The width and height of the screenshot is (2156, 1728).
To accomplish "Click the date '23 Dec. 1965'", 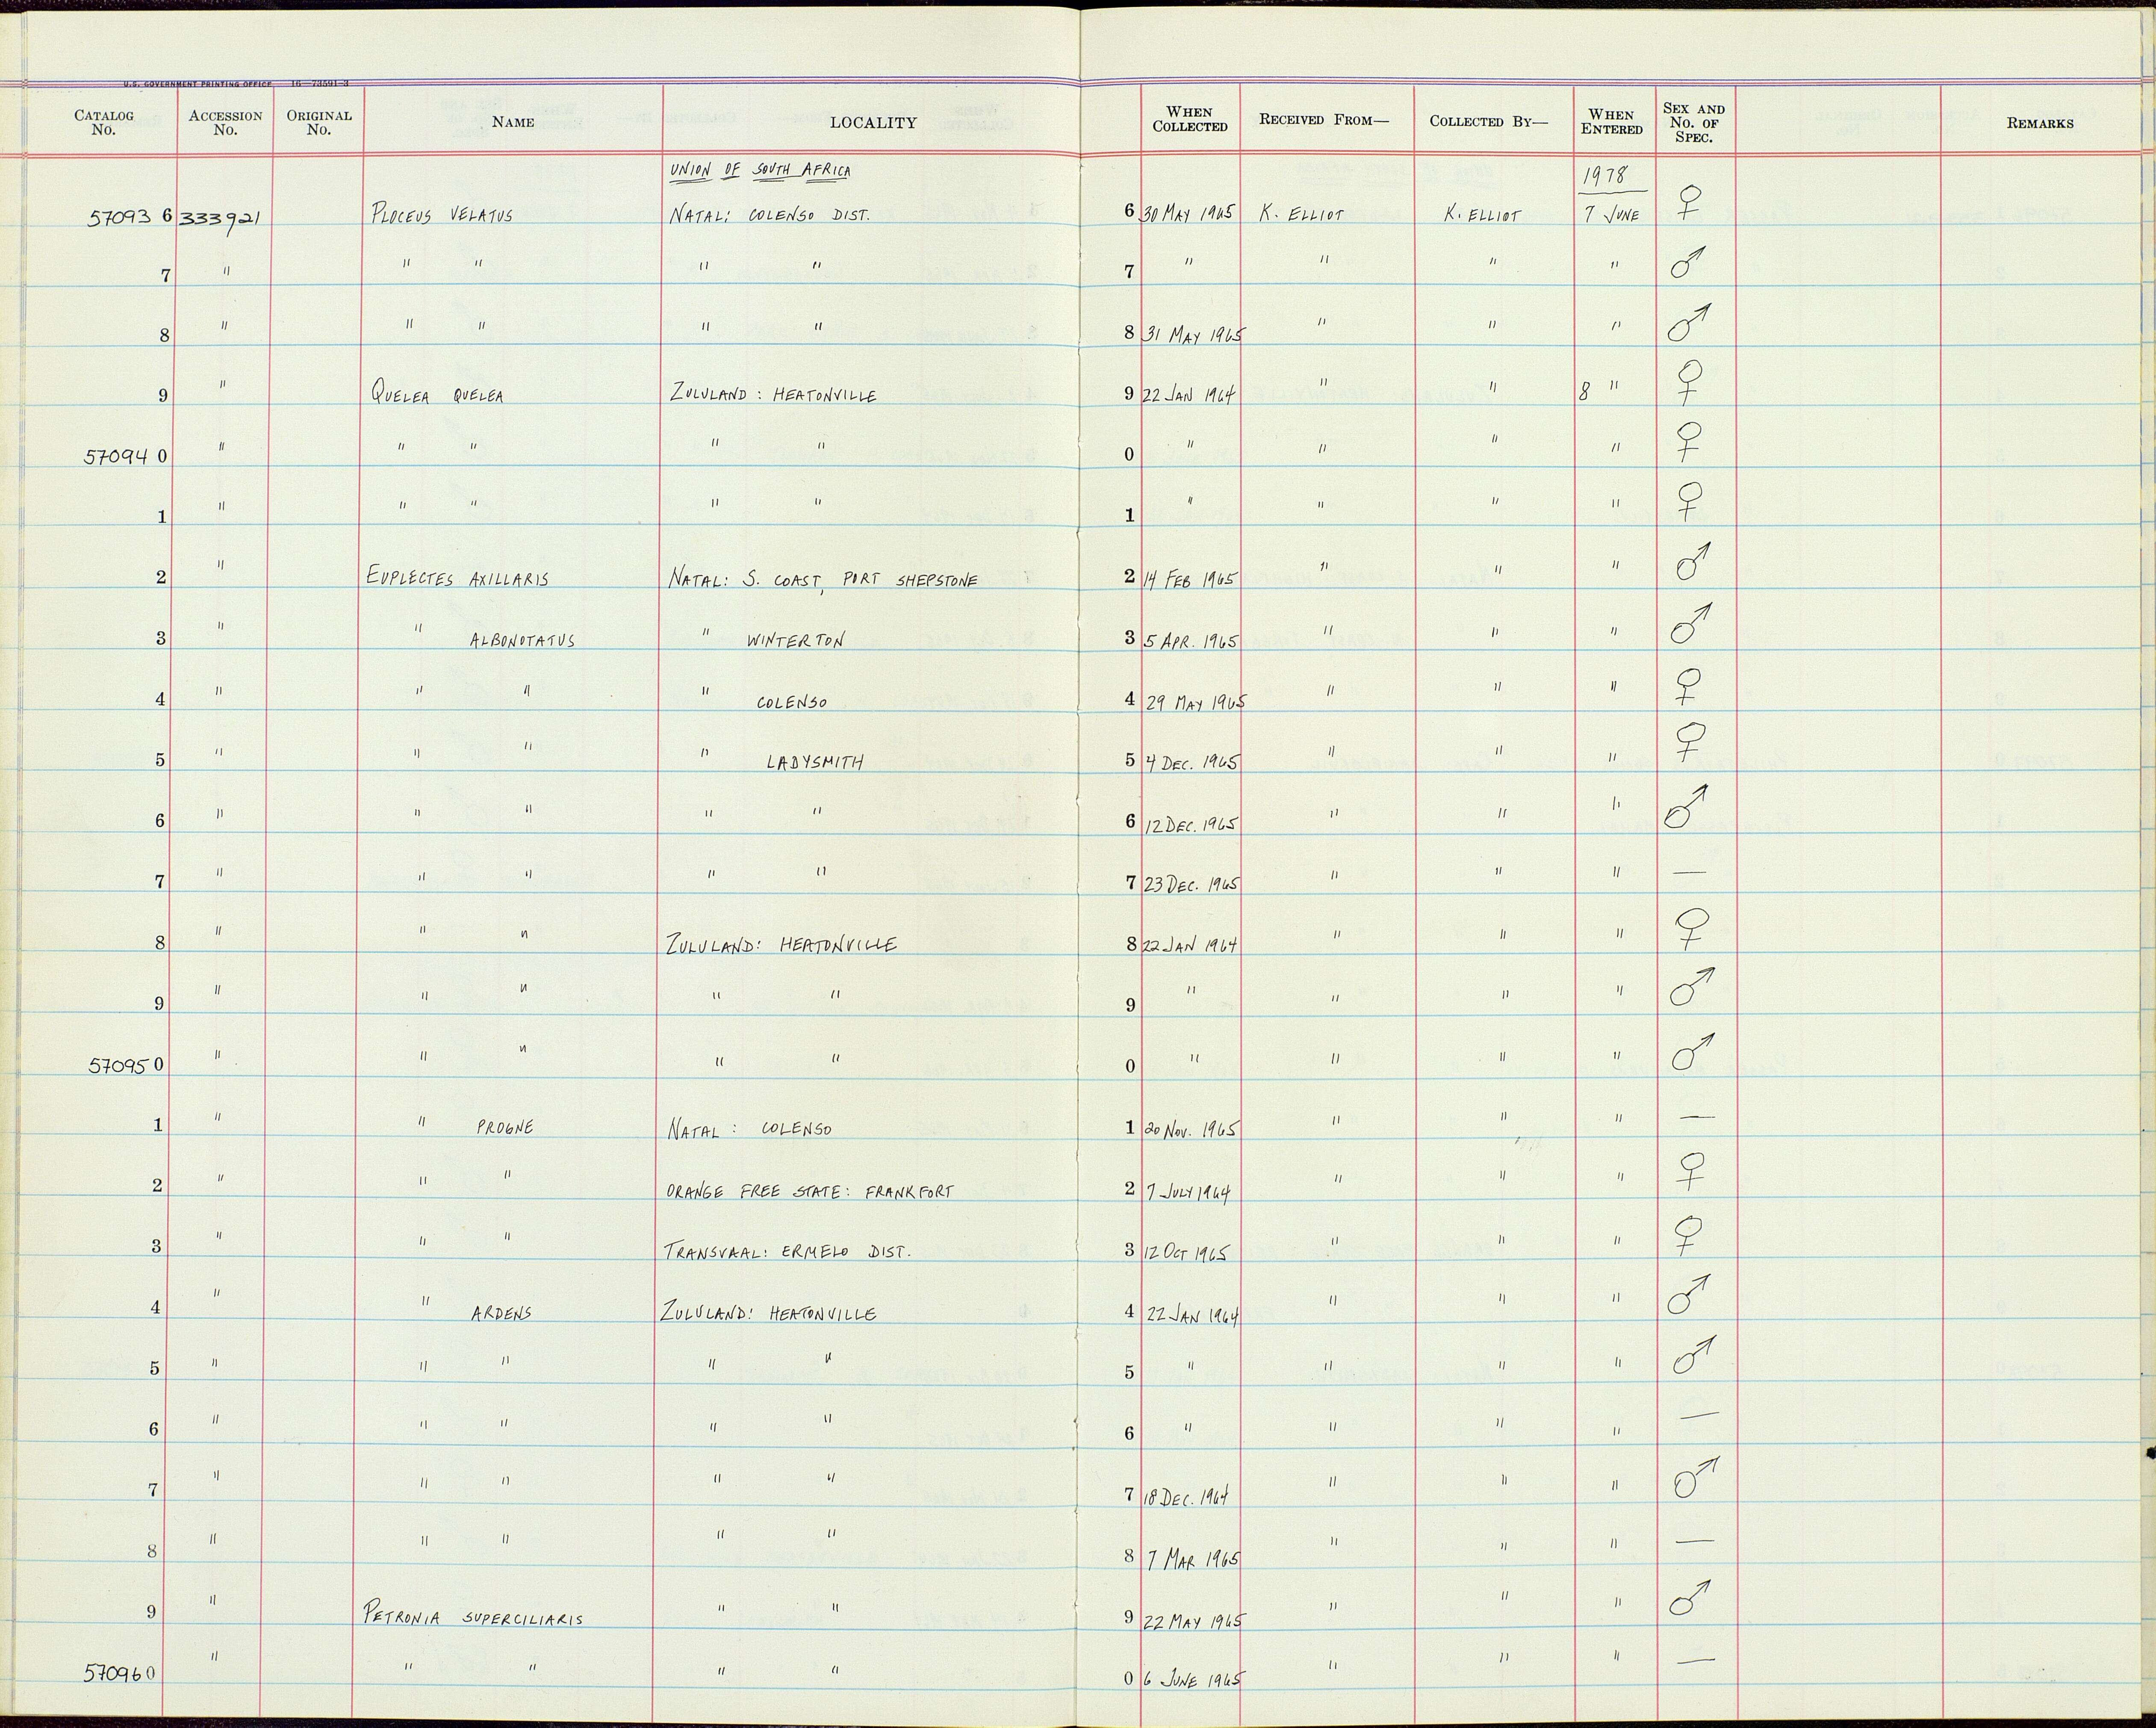I will point(1191,885).
